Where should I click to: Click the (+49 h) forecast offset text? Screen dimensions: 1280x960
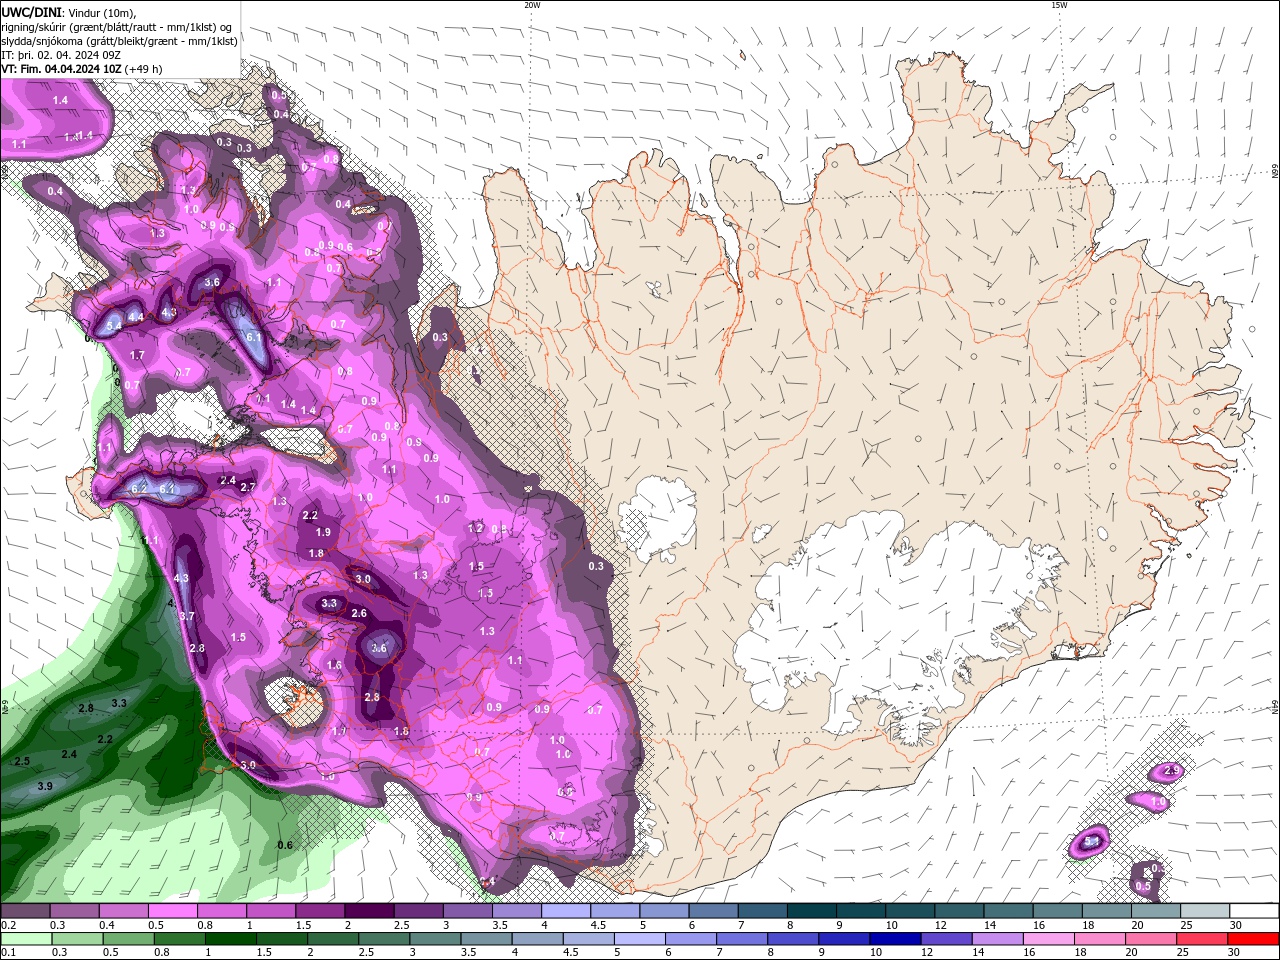click(144, 69)
